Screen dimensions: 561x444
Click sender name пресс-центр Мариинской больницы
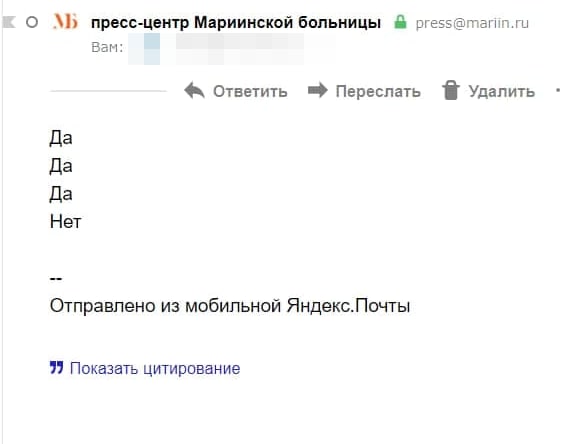(236, 23)
